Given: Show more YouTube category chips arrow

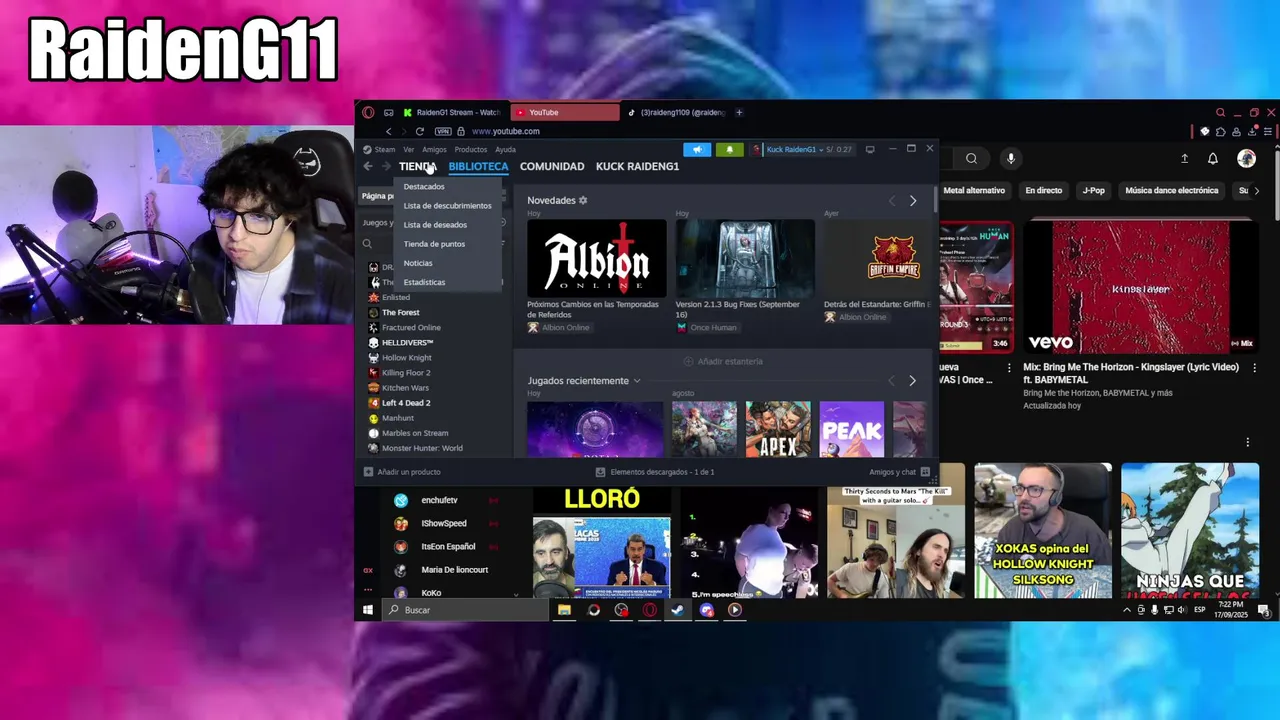Looking at the screenshot, I should (x=1257, y=190).
